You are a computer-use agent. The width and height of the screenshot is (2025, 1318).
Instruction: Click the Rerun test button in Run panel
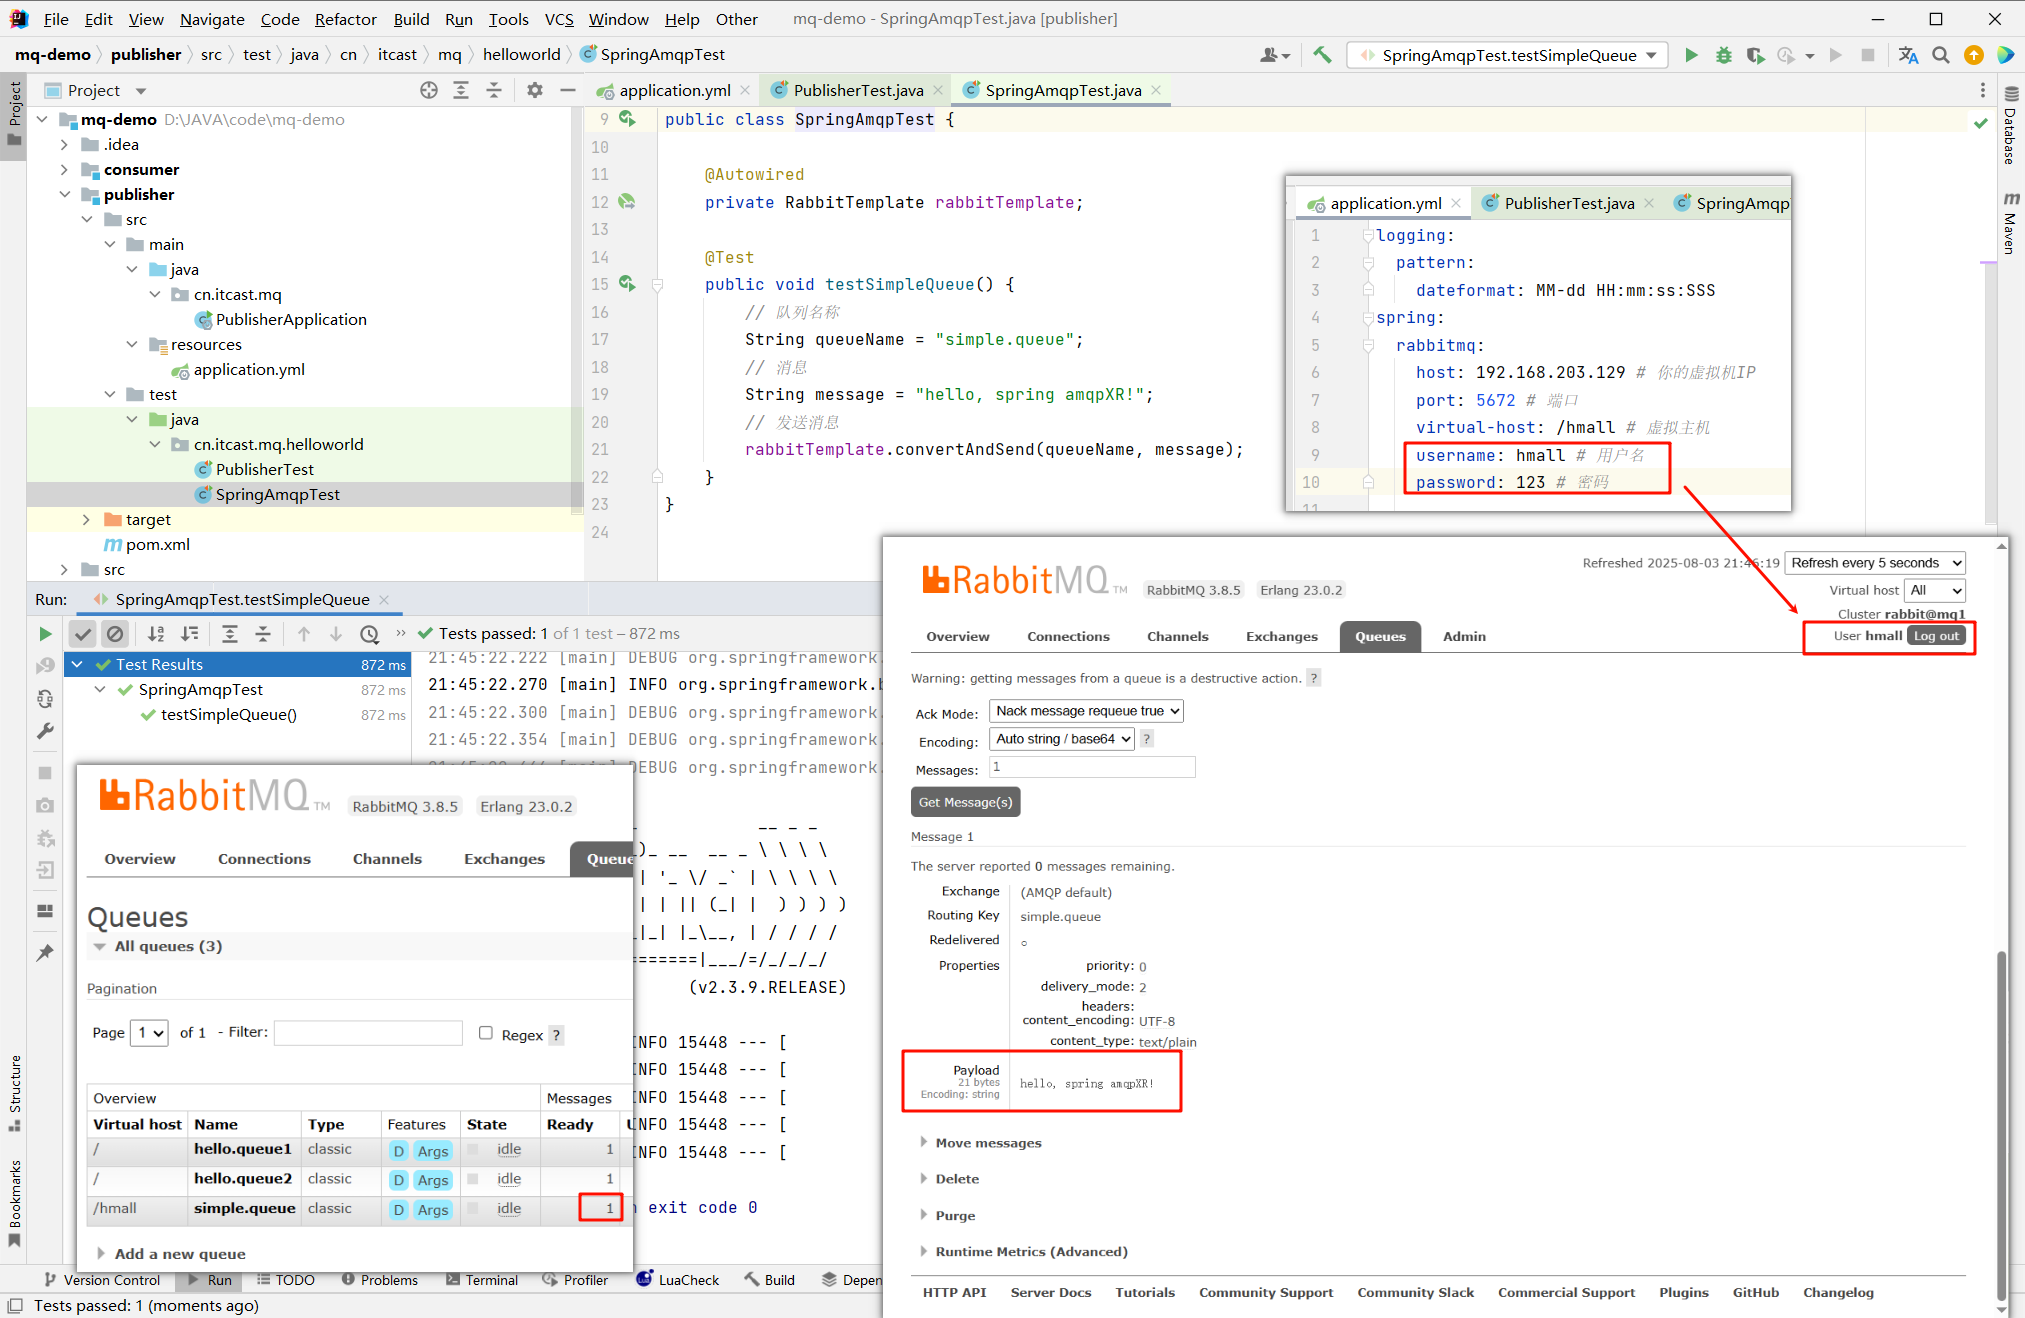[45, 634]
